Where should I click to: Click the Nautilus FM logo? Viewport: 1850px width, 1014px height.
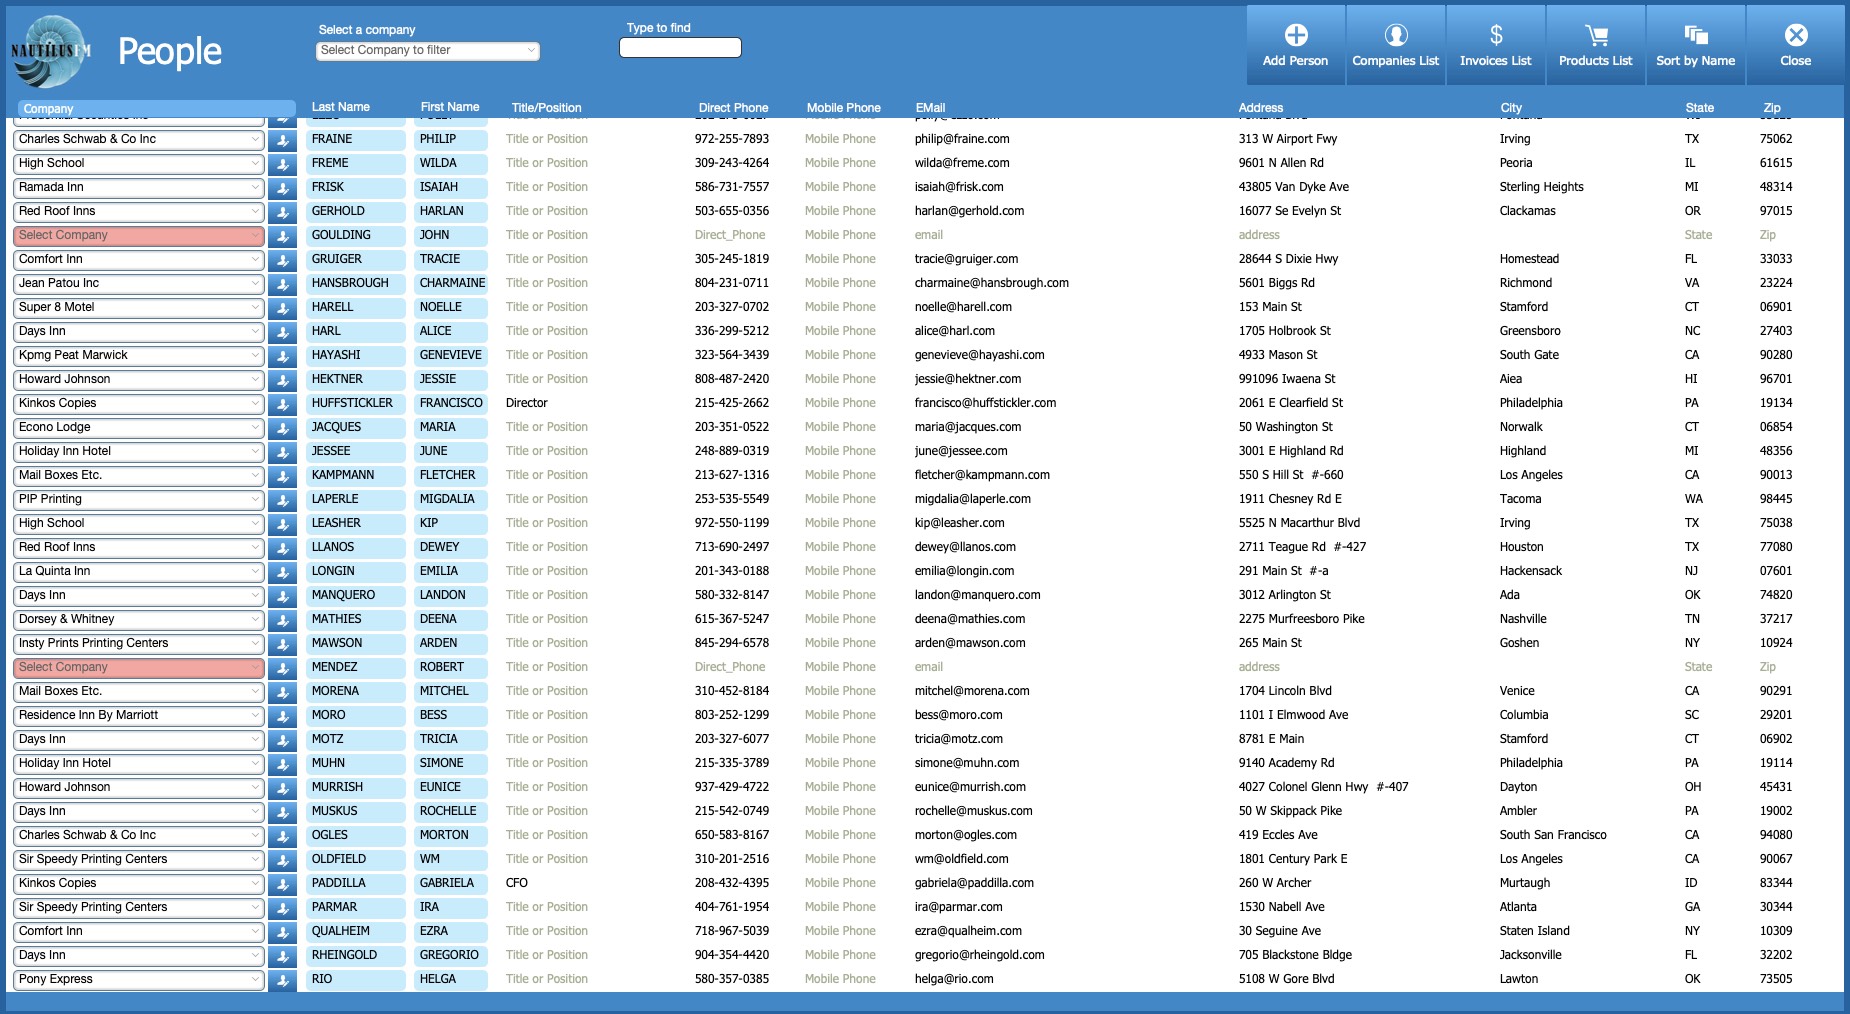point(51,51)
